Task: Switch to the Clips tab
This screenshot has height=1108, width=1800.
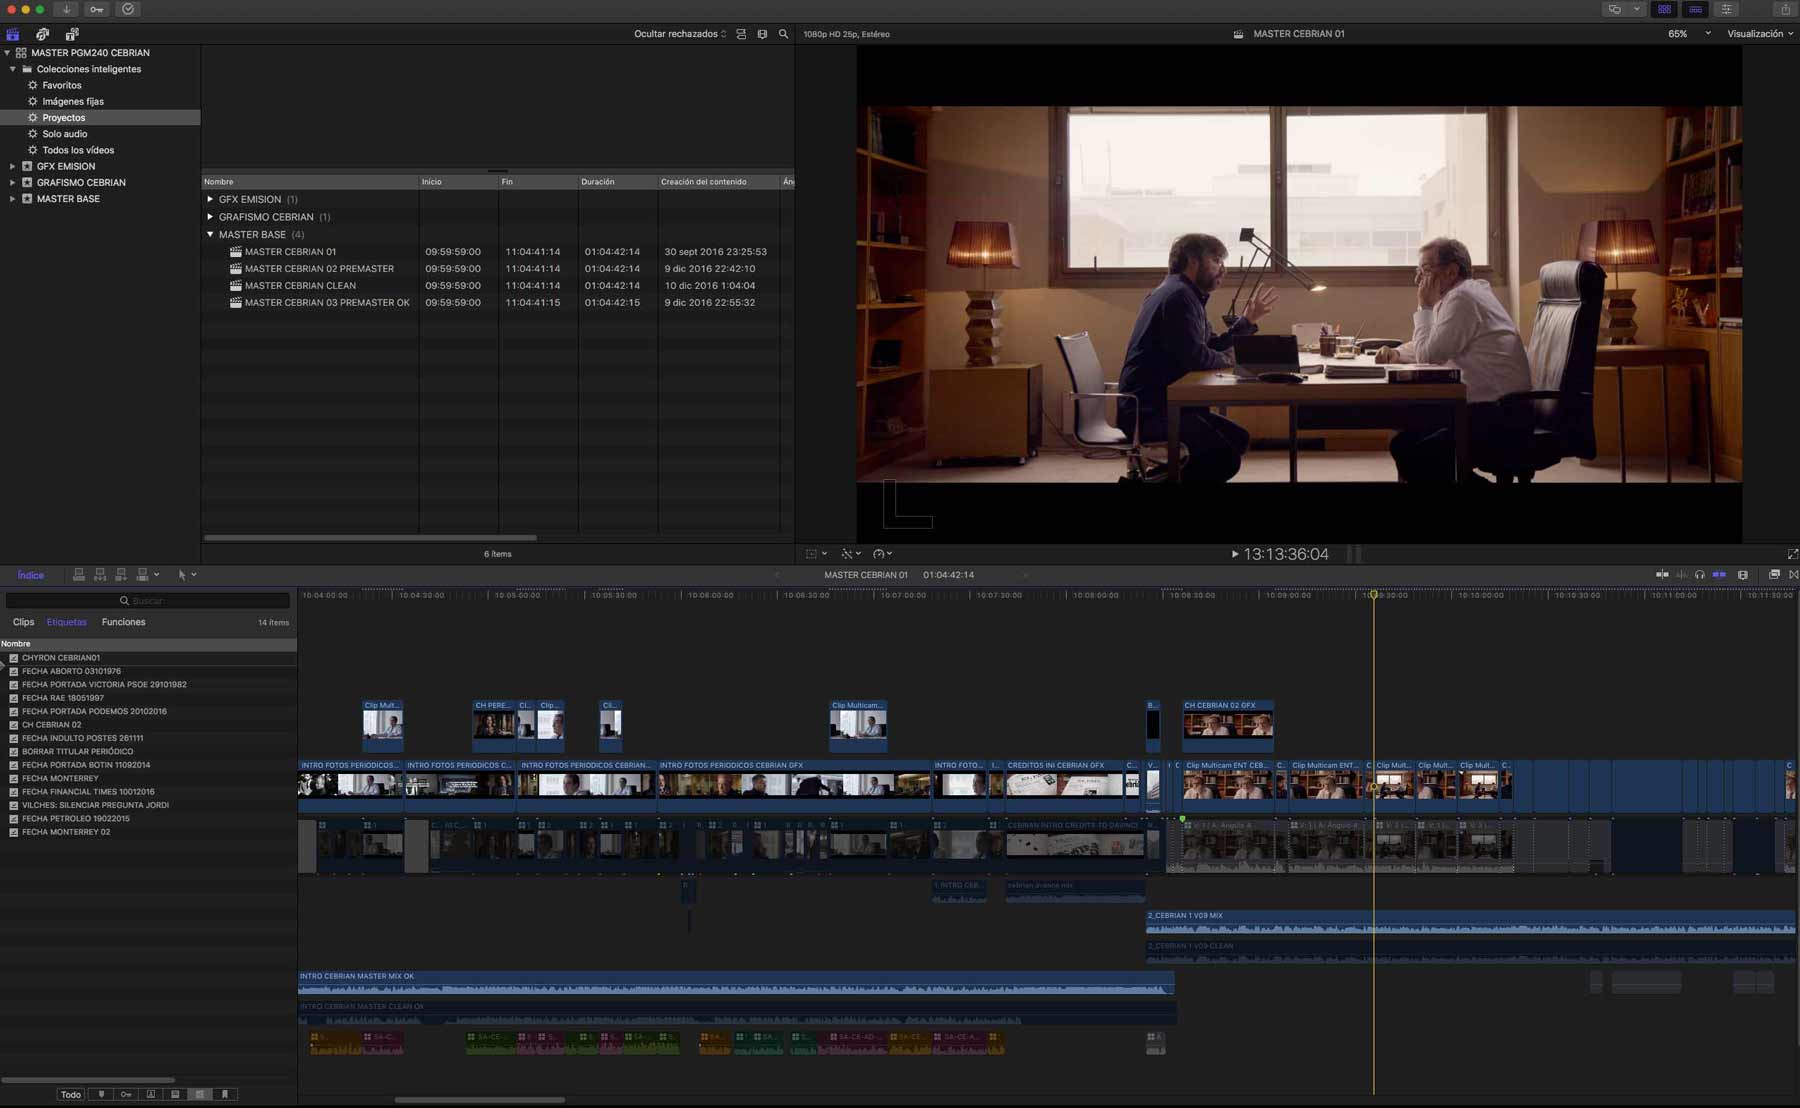Action: click(23, 622)
